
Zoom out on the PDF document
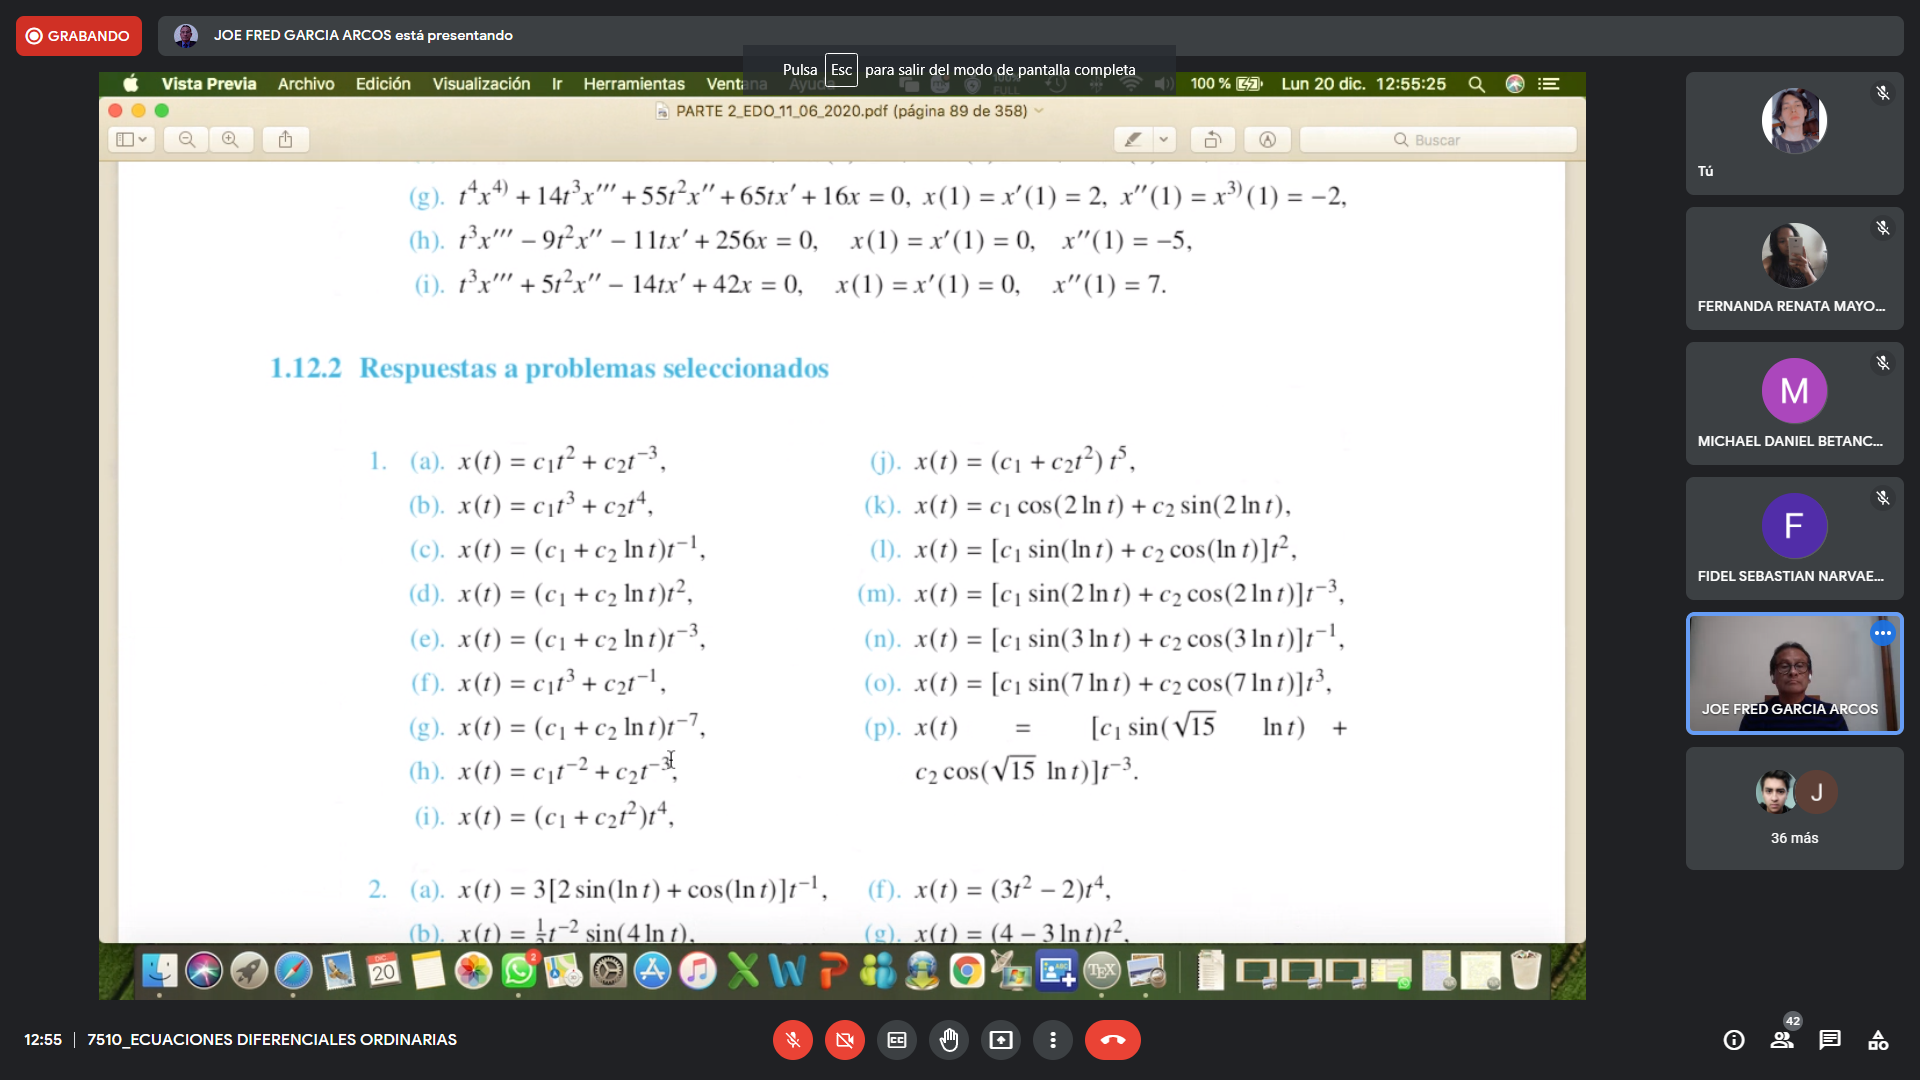(186, 139)
